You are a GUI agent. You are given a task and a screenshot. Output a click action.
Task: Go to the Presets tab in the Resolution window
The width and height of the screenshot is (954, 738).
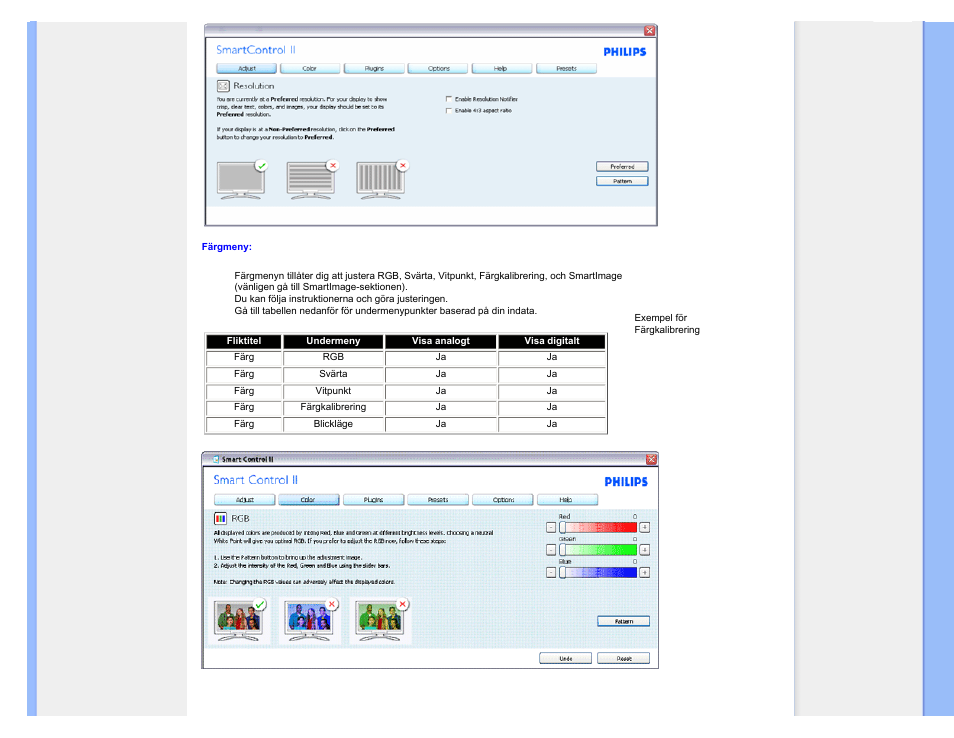click(x=566, y=69)
